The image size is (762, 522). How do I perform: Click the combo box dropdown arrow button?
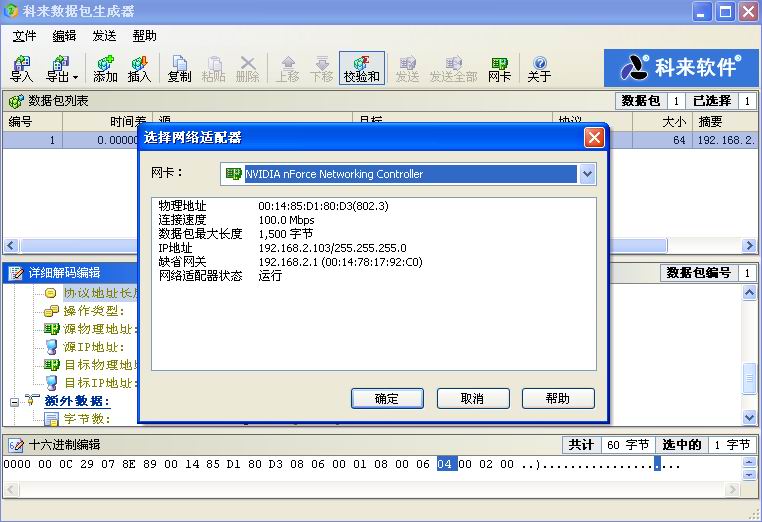[587, 174]
